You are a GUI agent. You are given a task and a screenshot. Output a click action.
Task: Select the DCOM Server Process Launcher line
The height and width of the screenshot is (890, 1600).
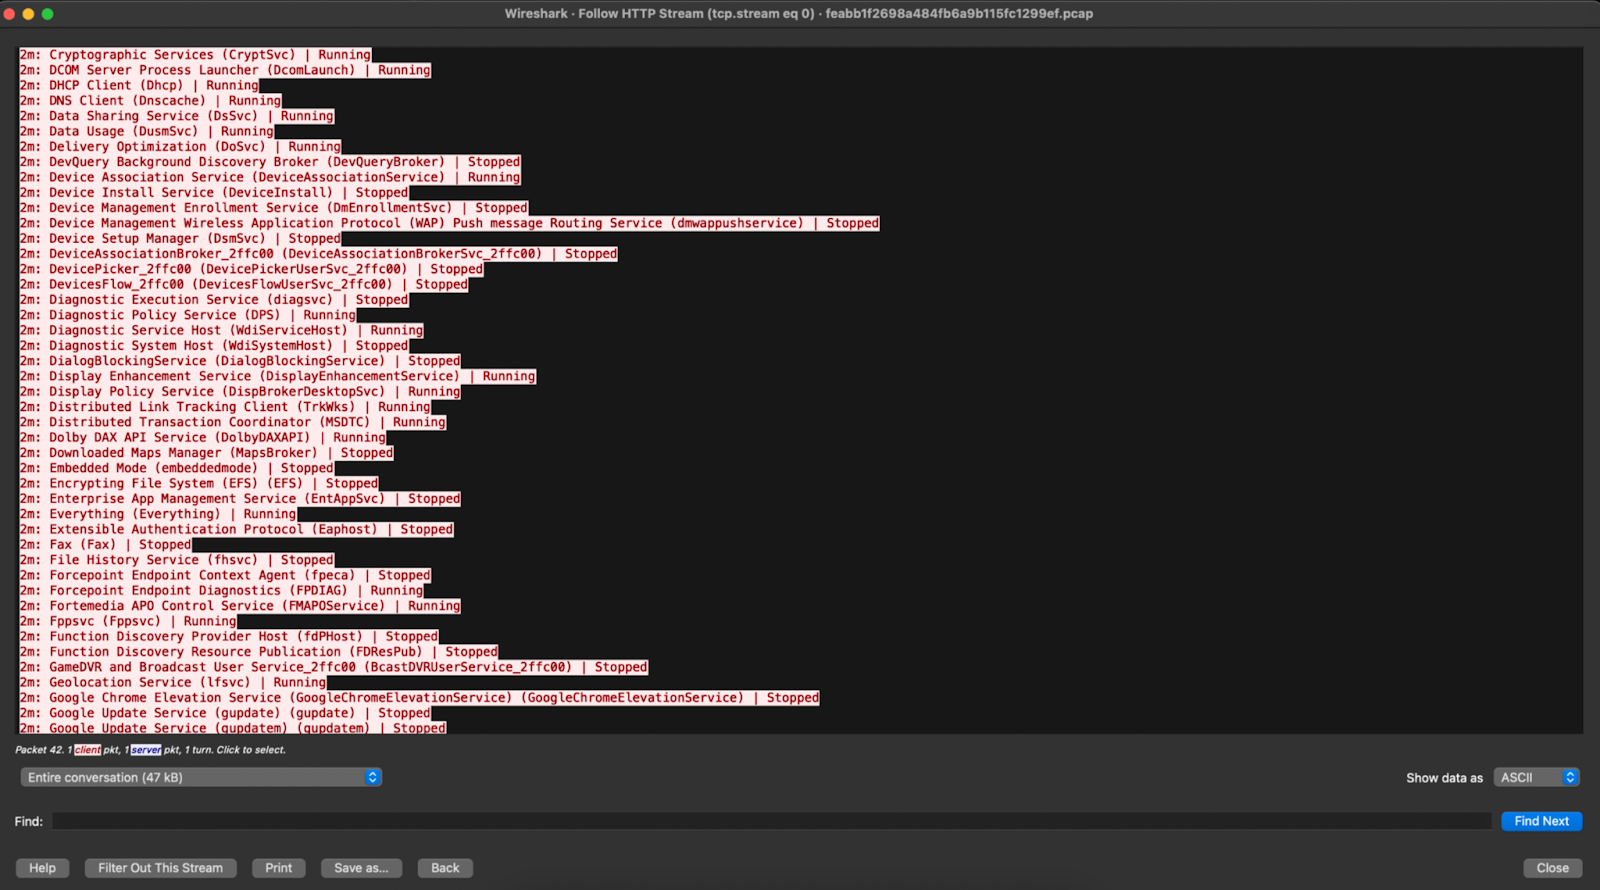(225, 70)
